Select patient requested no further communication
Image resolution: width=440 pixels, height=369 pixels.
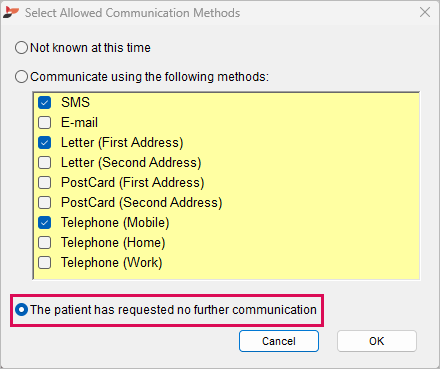point(21,310)
